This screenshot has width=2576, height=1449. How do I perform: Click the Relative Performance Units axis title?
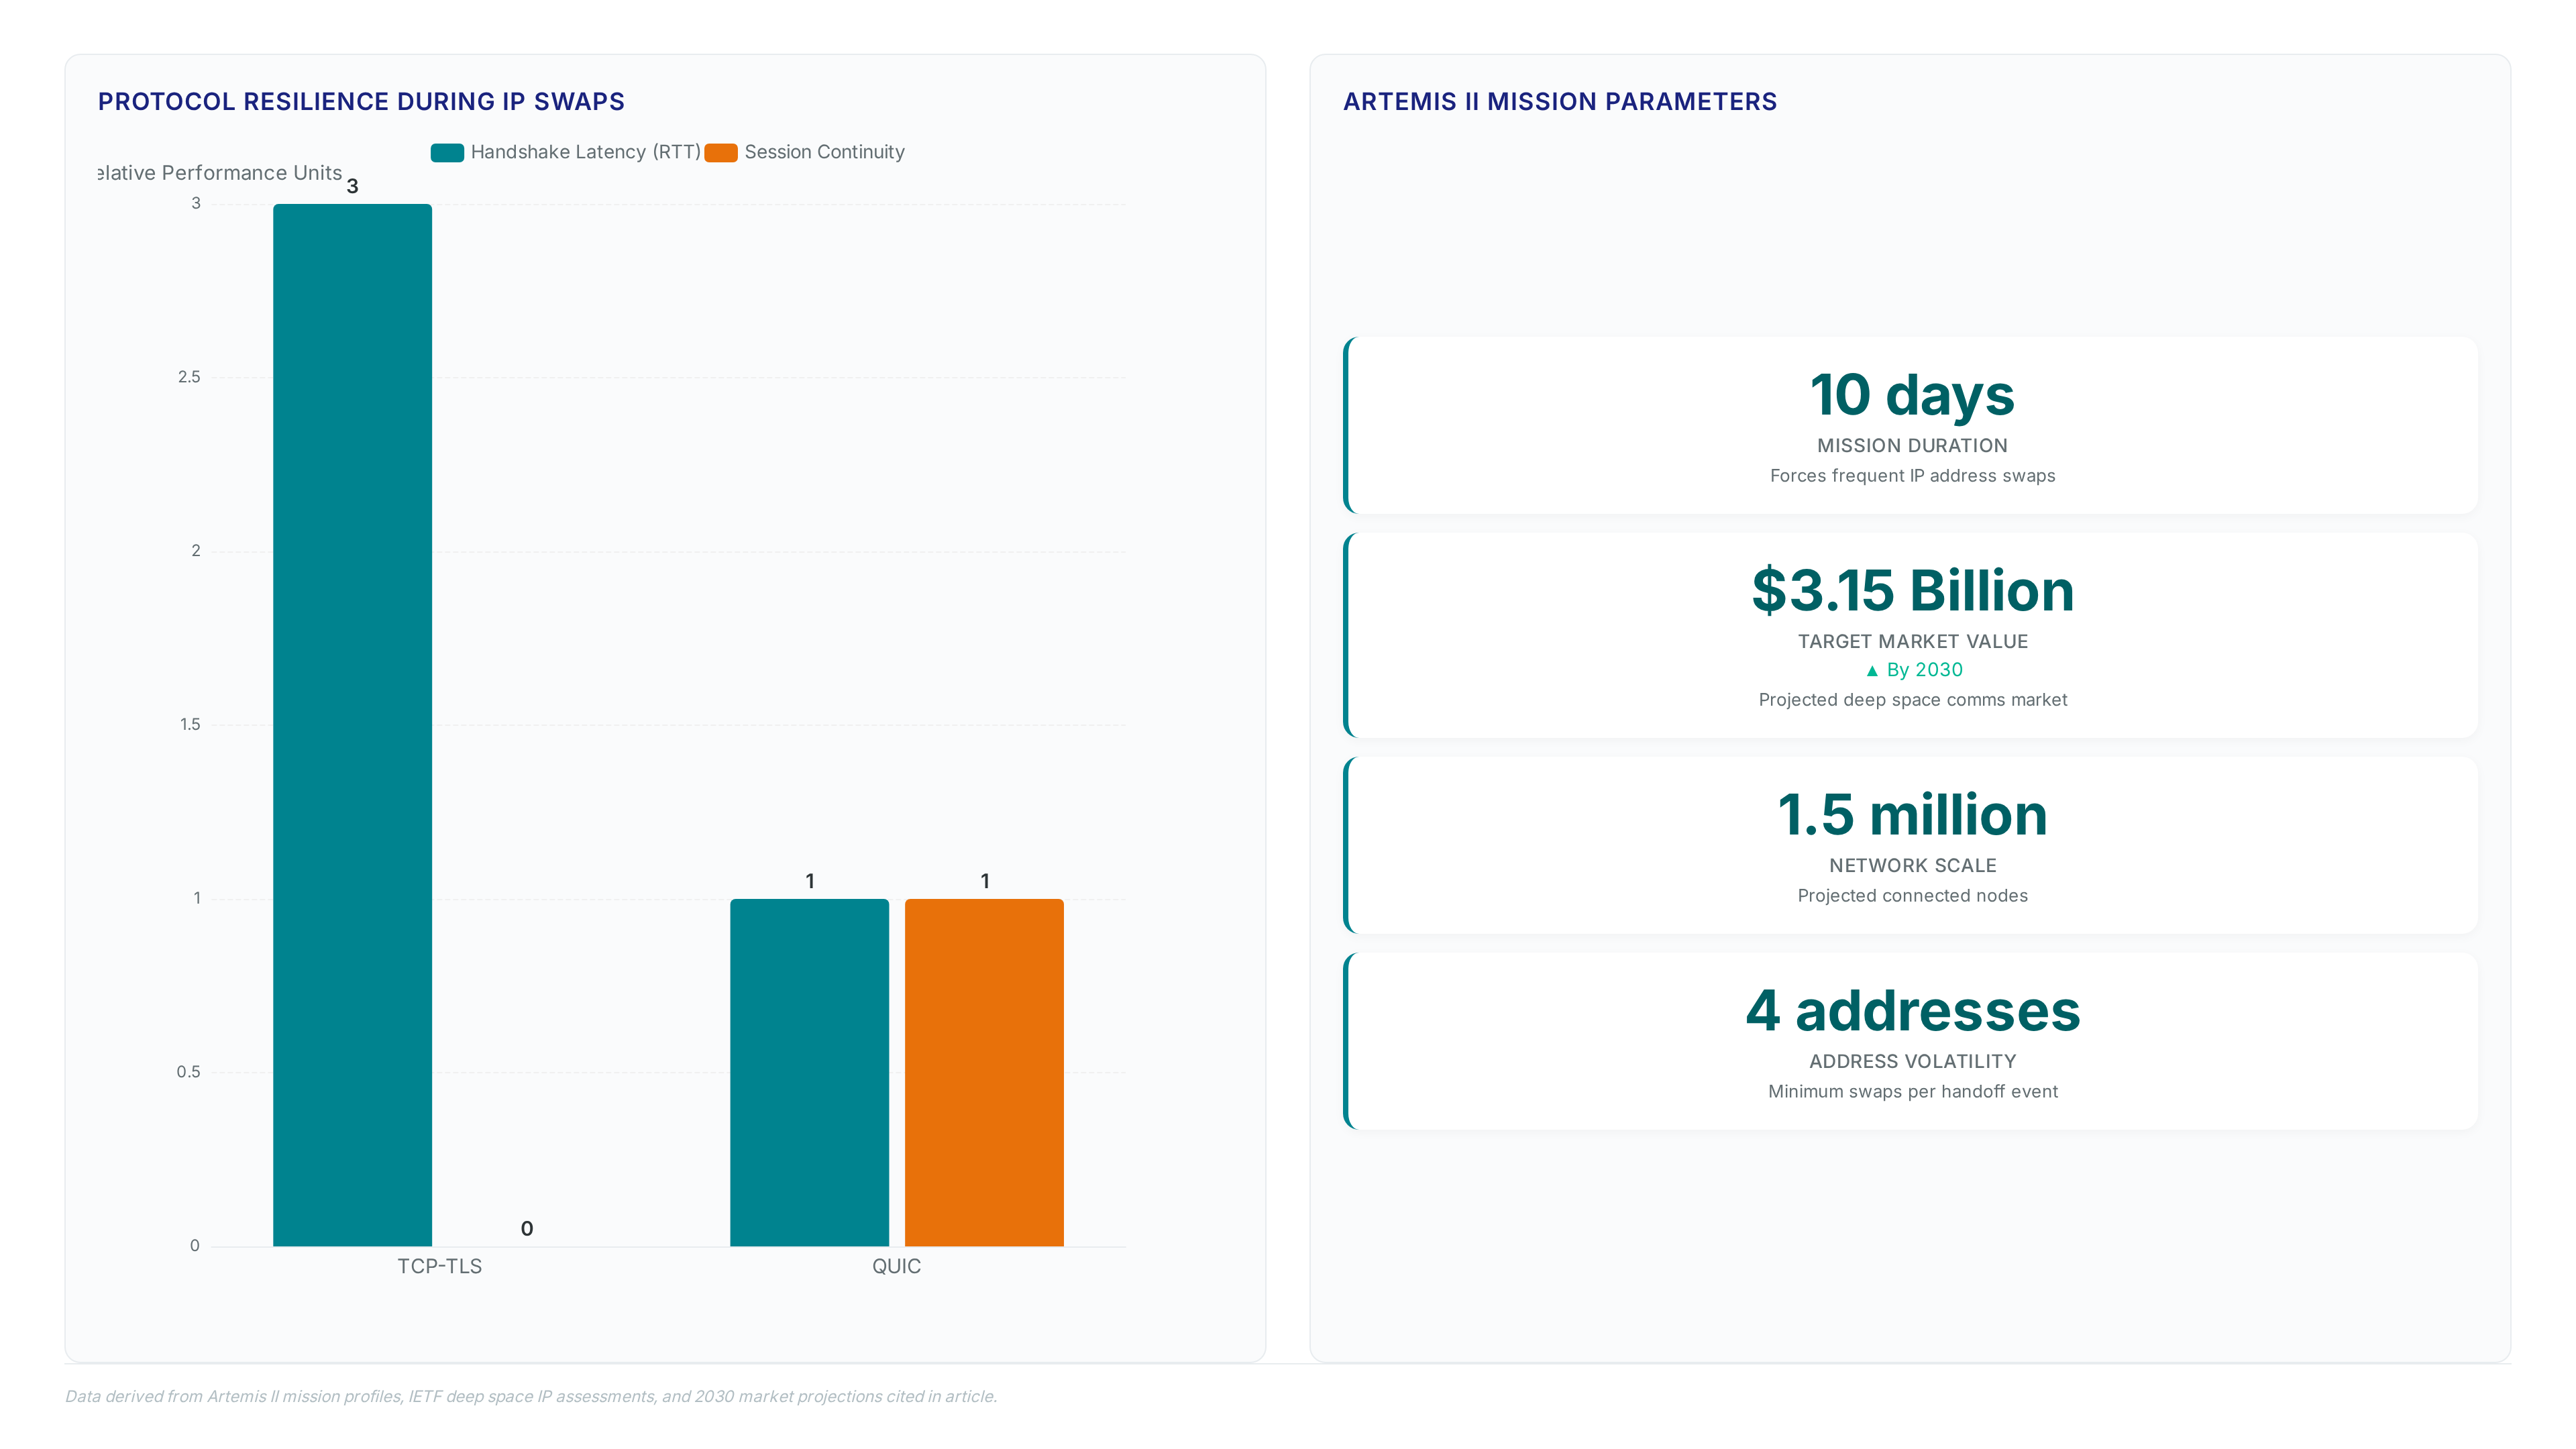click(x=220, y=173)
